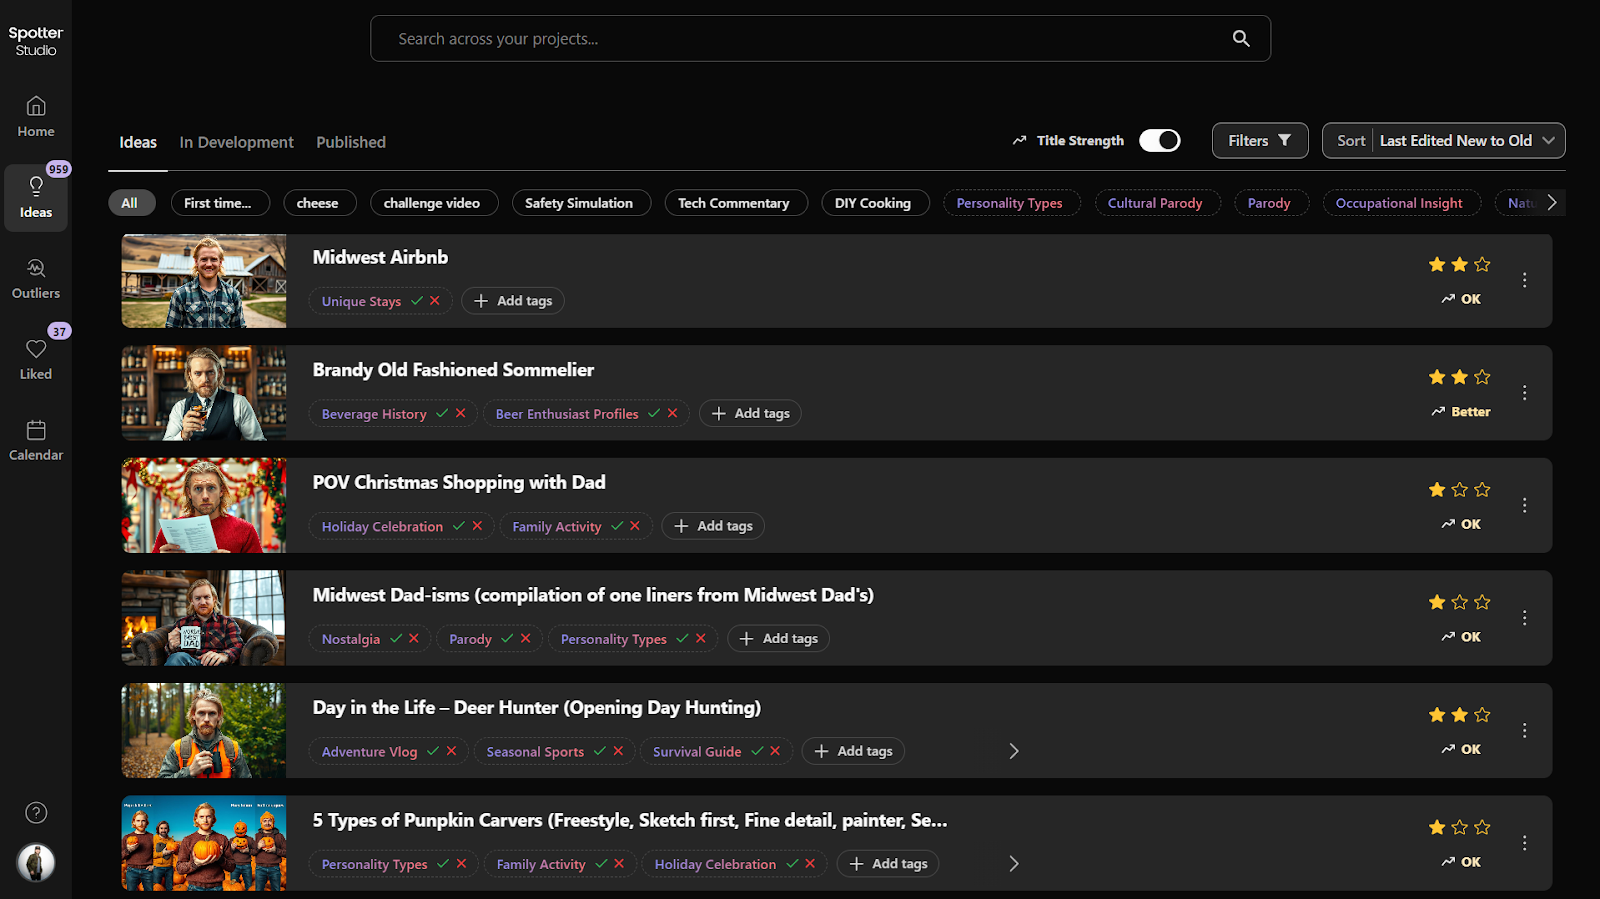This screenshot has width=1600, height=899.
Task: Open the Brandy Old Fashioned Sommelier thumbnail
Action: click(204, 393)
